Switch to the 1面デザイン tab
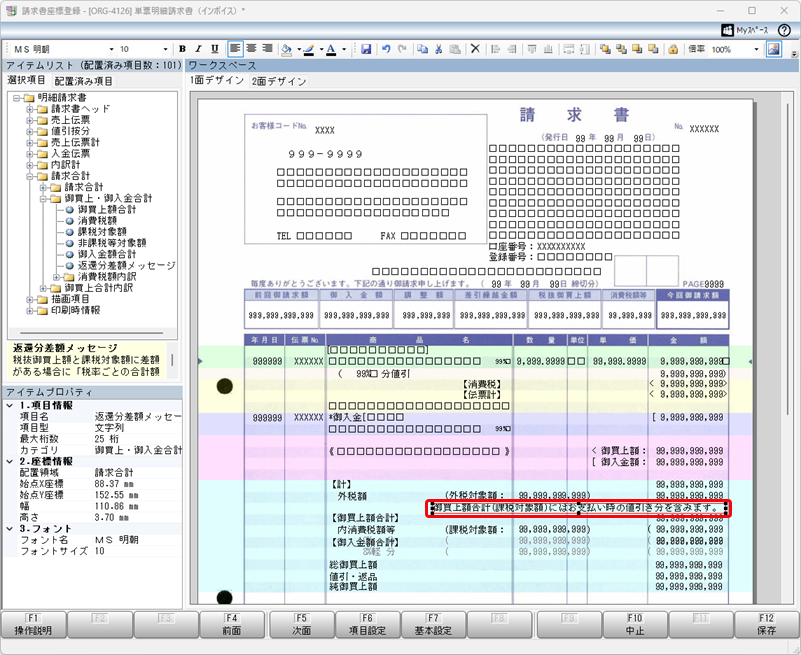Viewport: 801px width, 655px height. (217, 80)
